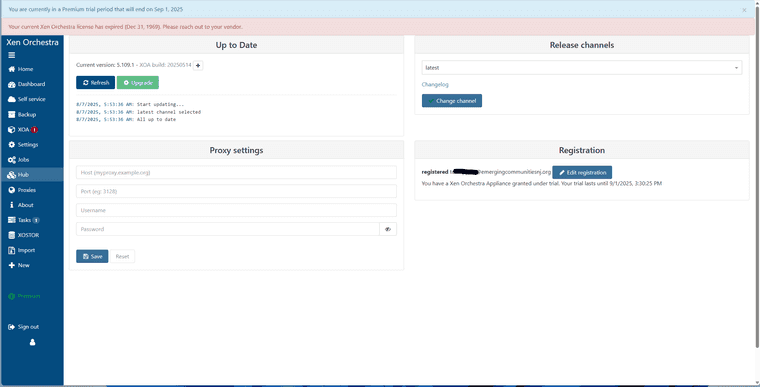Click the Sign out icon
Viewport: 760px width, 387px height.
[x=12, y=327]
